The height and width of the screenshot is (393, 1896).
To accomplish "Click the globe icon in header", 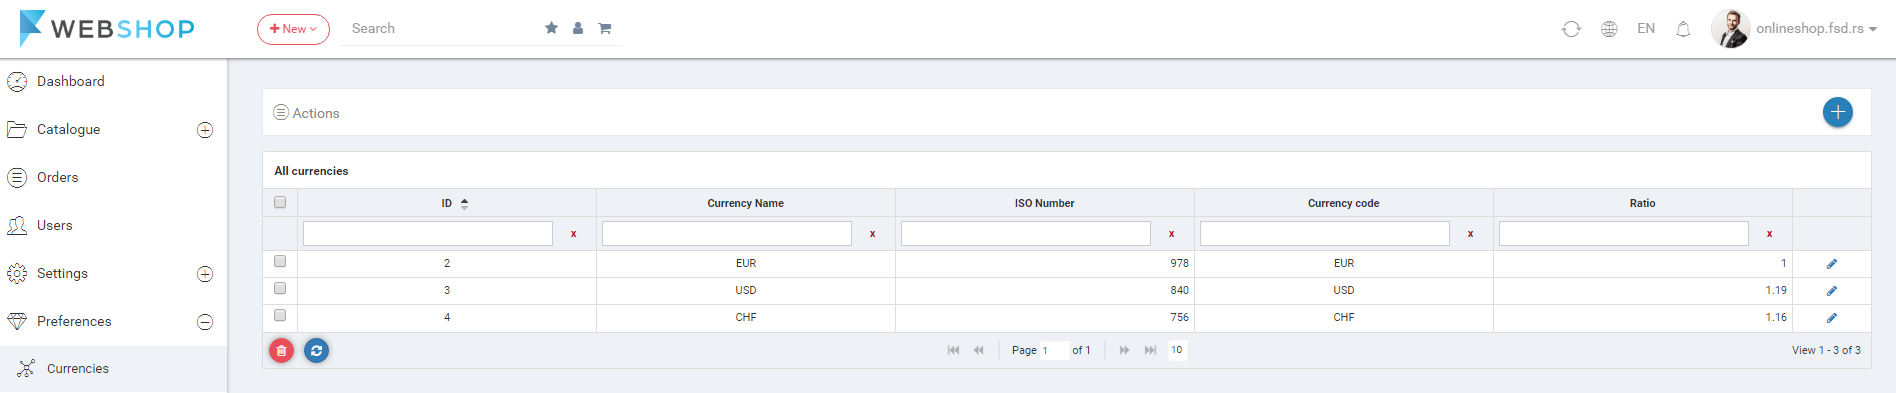I will (x=1609, y=29).
